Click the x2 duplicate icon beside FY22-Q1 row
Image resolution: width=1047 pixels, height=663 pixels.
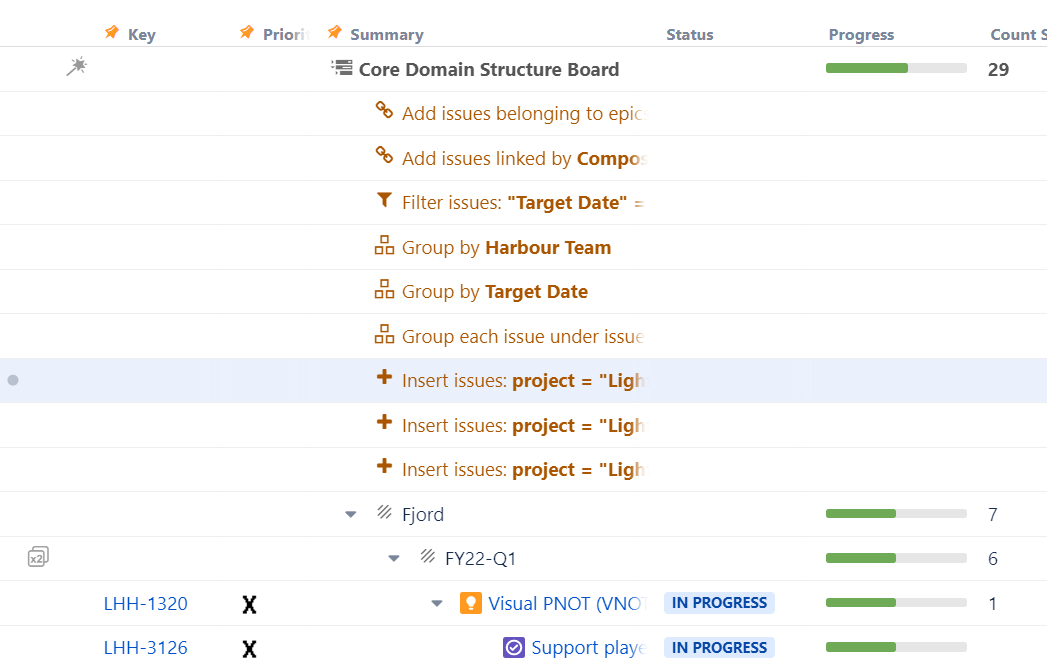point(38,556)
